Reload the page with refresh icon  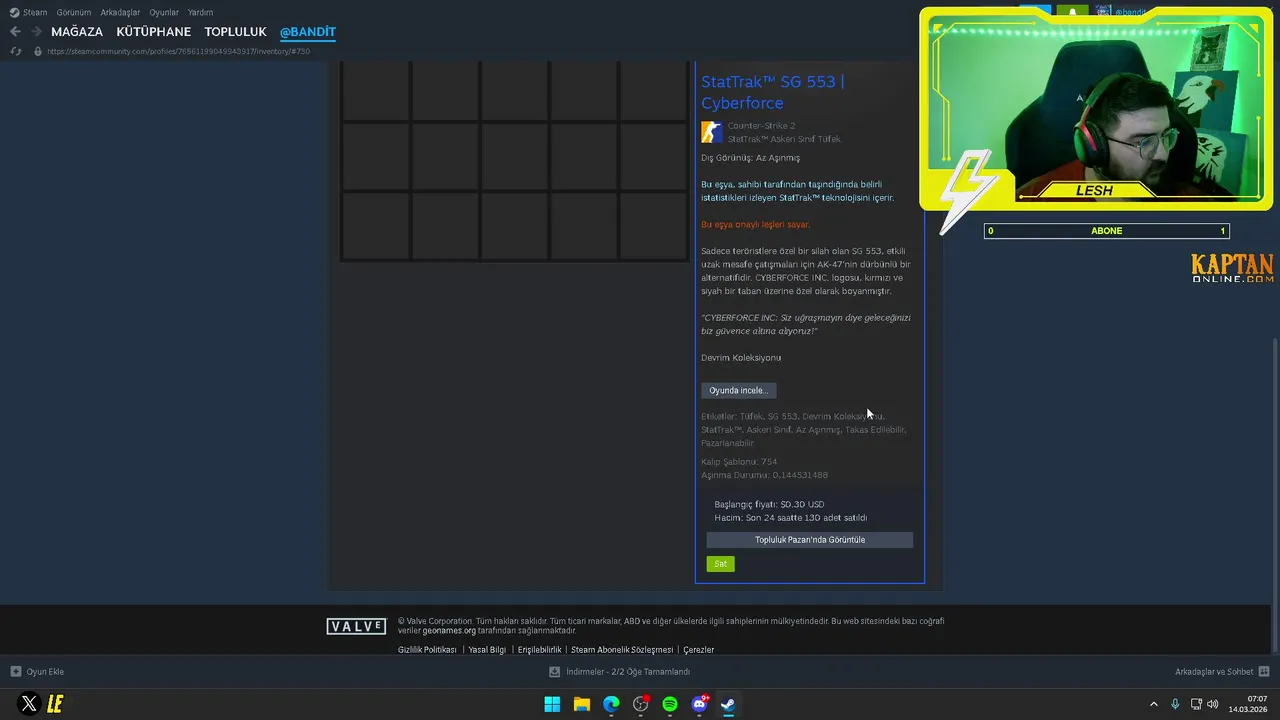(x=15, y=51)
